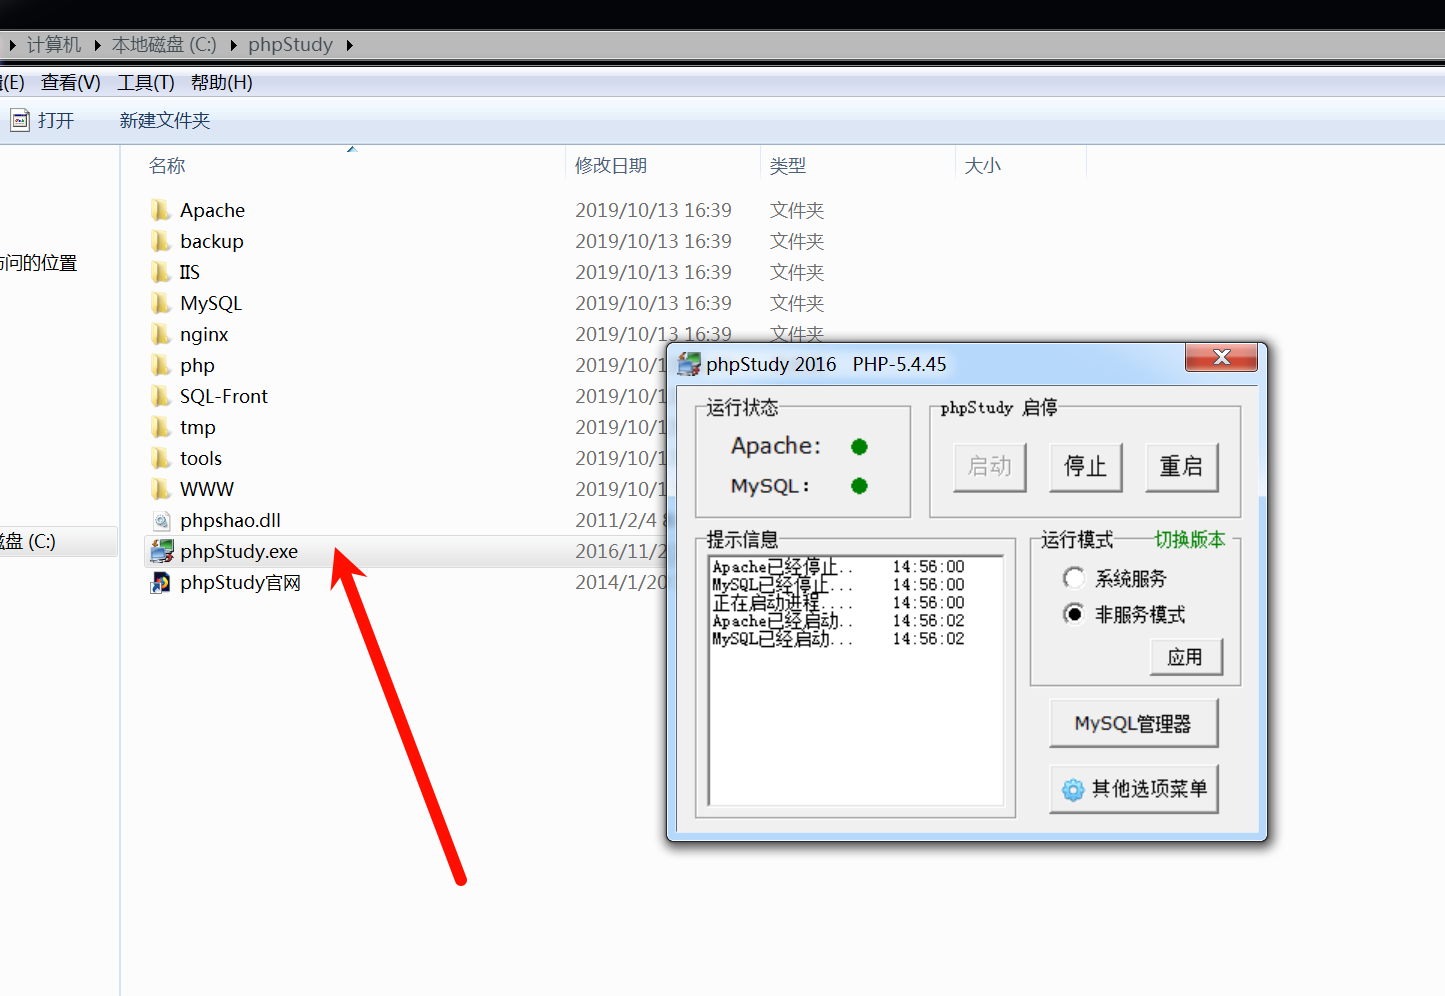Click the backup folder icon
Screen dimensions: 1445x996
coord(161,241)
